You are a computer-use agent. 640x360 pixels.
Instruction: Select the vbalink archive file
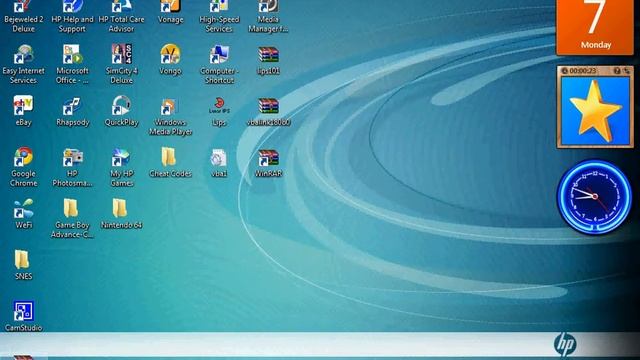[268, 111]
